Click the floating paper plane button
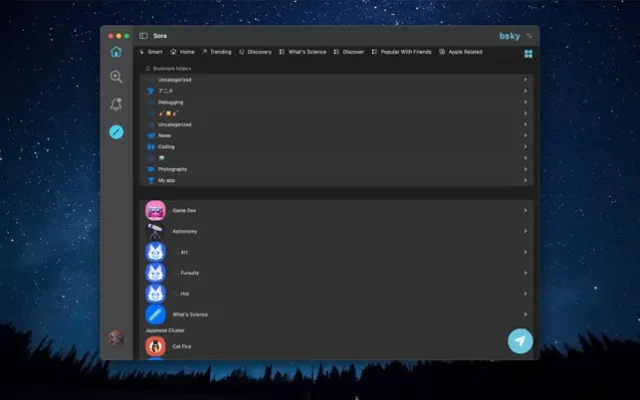Image resolution: width=640 pixels, height=400 pixels. tap(520, 341)
